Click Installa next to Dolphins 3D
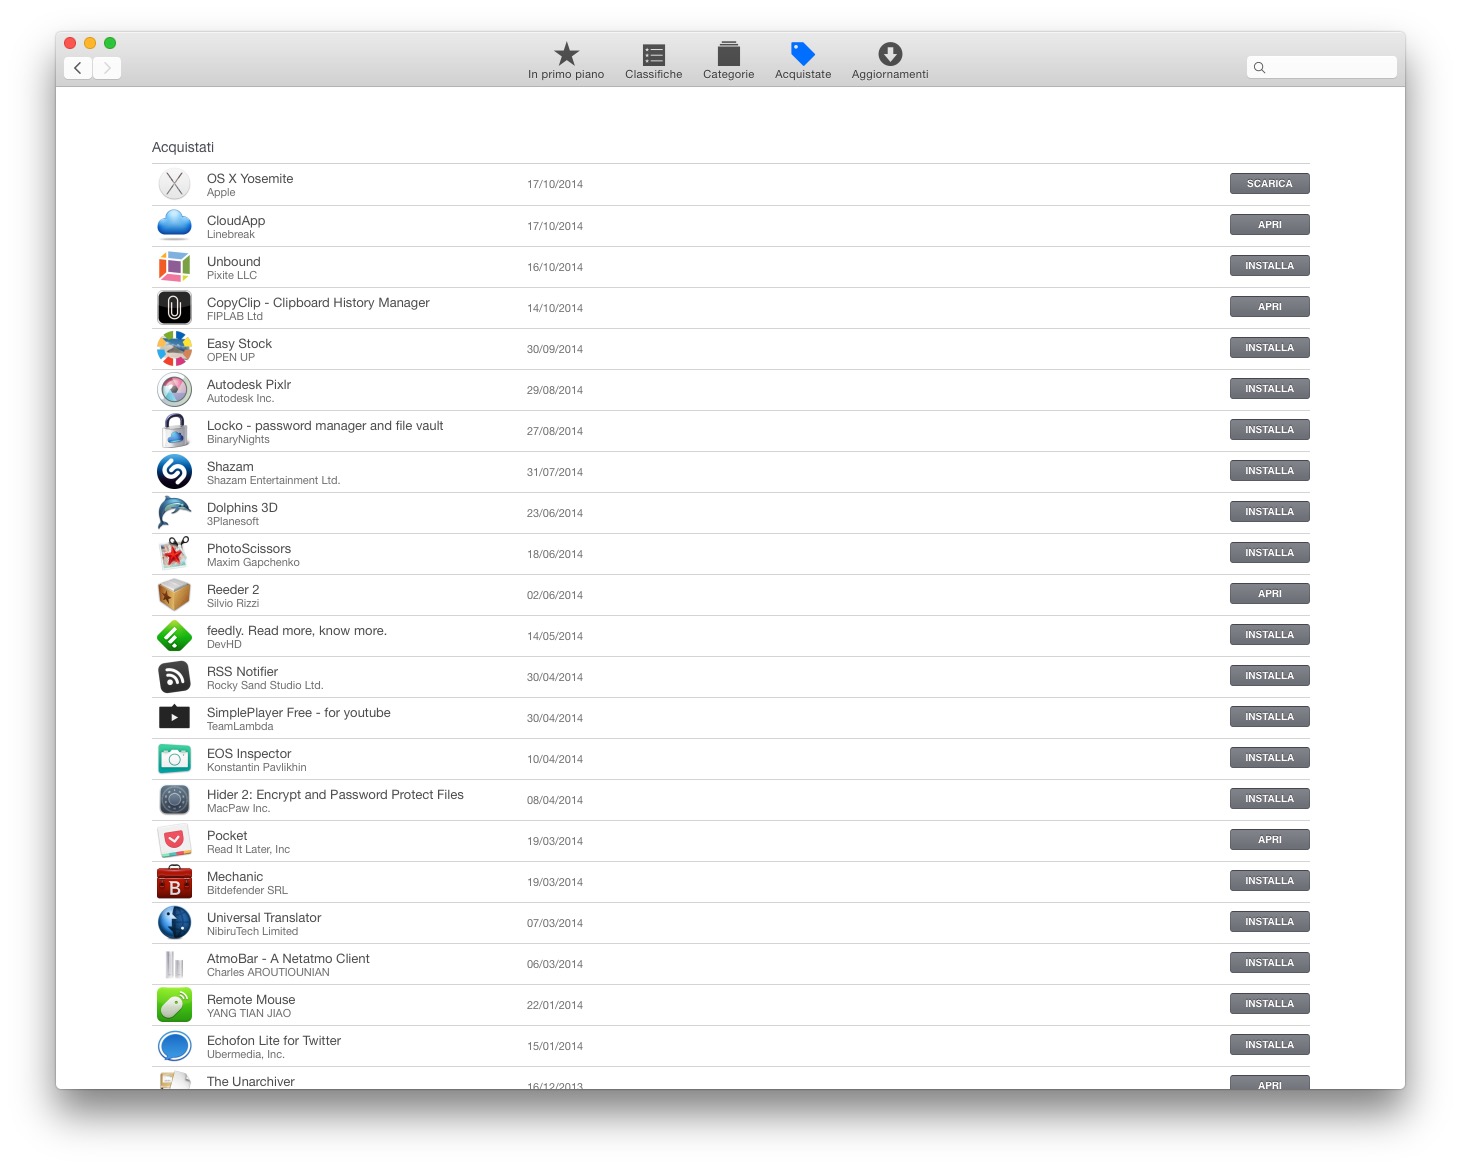The image size is (1461, 1169). [x=1270, y=512]
